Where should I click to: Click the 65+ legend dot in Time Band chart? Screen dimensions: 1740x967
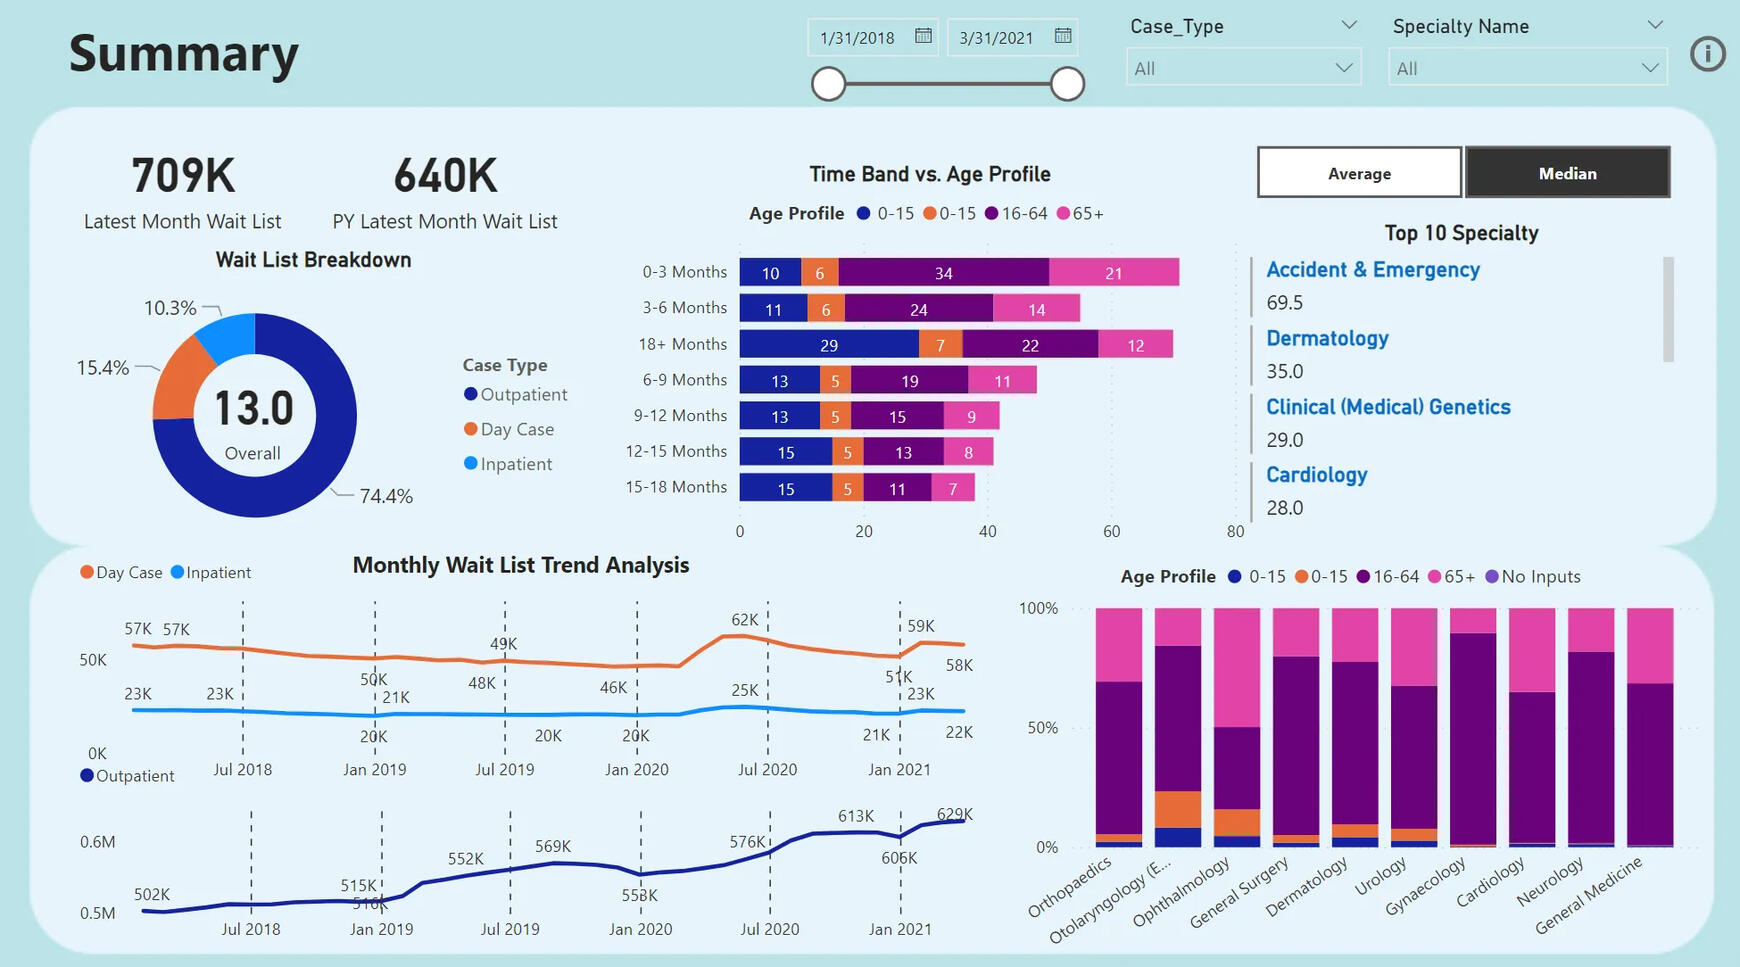(1063, 213)
